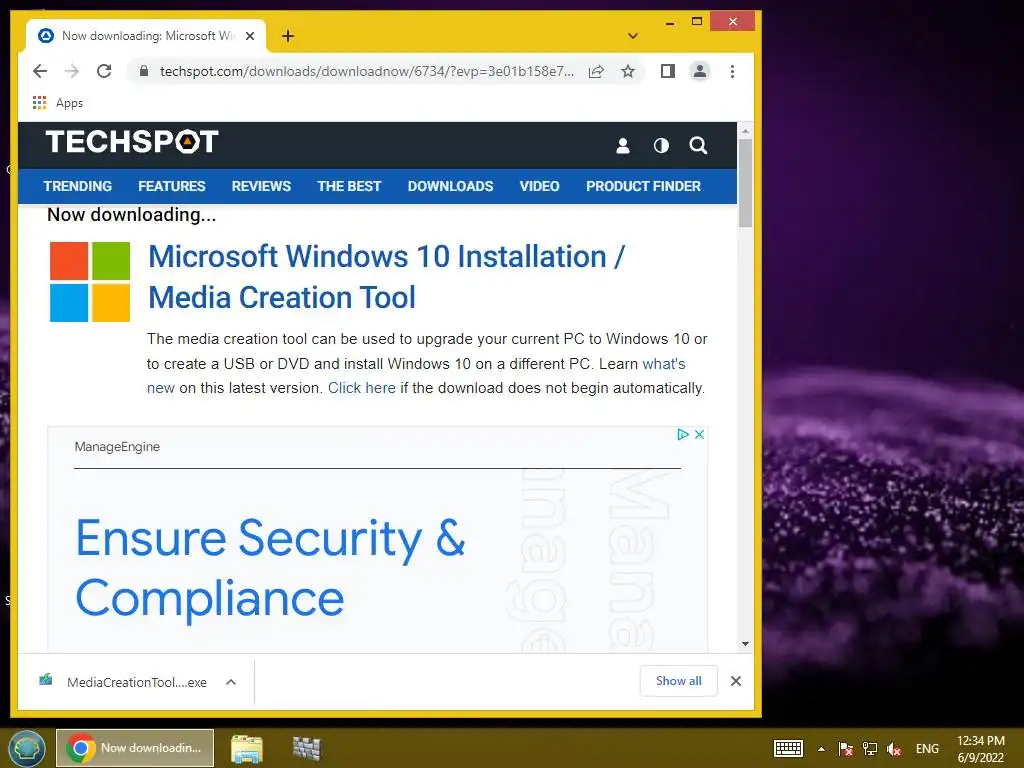Go back to the previous page
Image resolution: width=1024 pixels, height=768 pixels.
40,71
